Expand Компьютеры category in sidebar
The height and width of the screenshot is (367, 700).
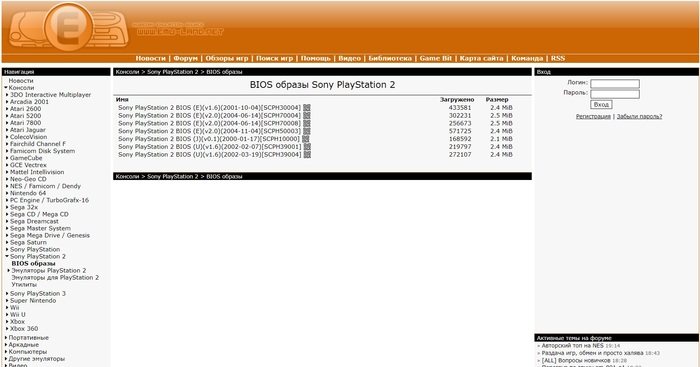coord(6,352)
